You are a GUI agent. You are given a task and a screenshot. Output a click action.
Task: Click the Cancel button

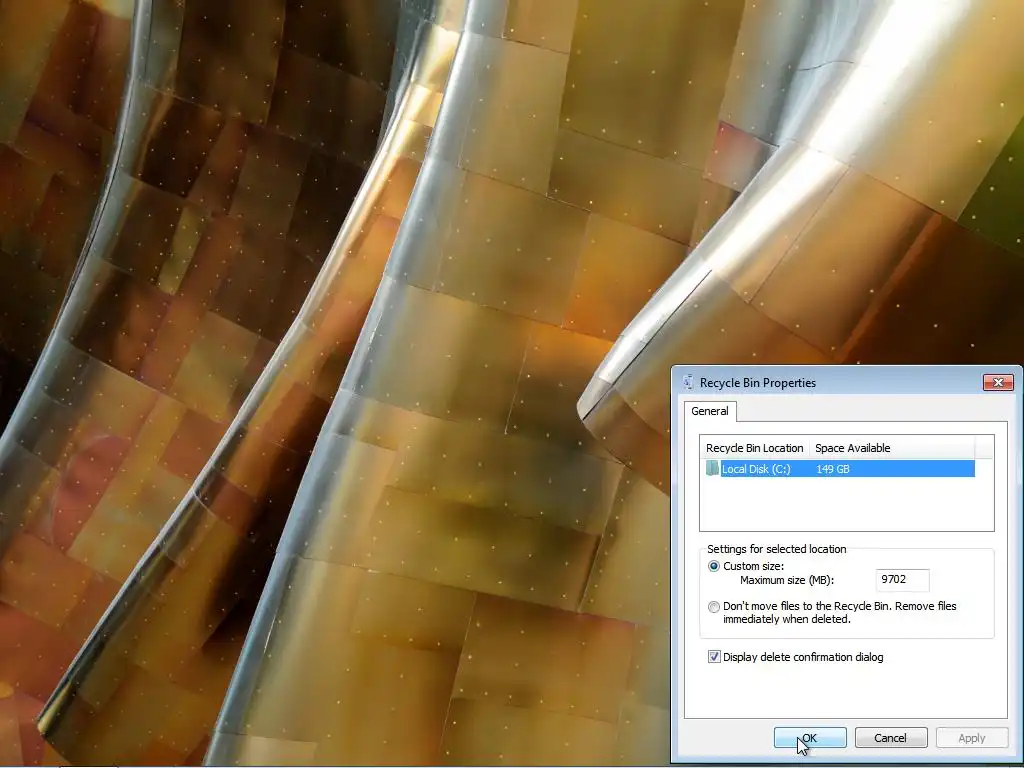pyautogui.click(x=891, y=738)
